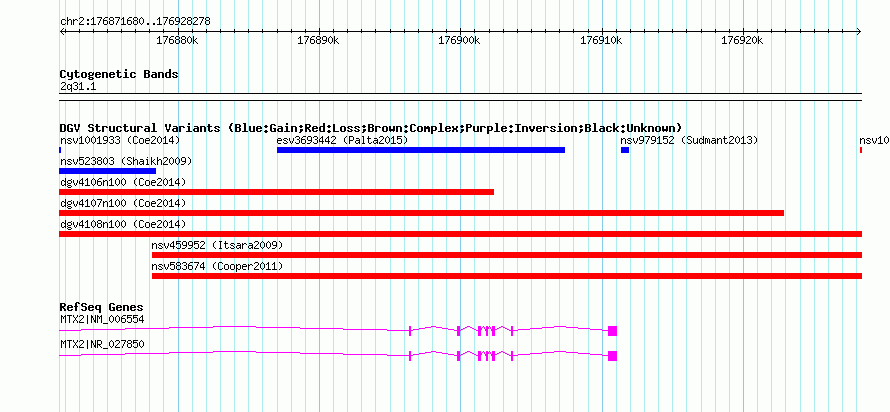Click the last exon block of MTX2|NM_006554
Viewport: 890px width, 412px height.
coord(612,331)
